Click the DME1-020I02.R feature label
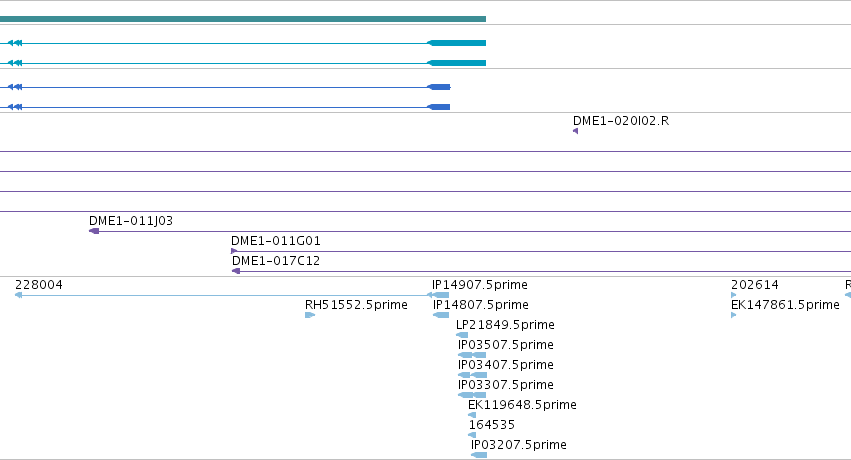The image size is (851, 460). [621, 121]
